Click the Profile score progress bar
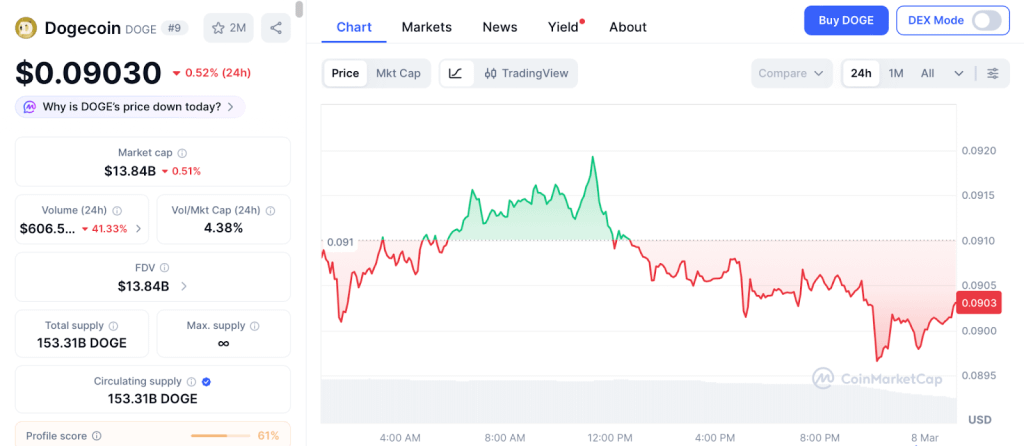Image resolution: width=1024 pixels, height=446 pixels. pyautogui.click(x=221, y=436)
